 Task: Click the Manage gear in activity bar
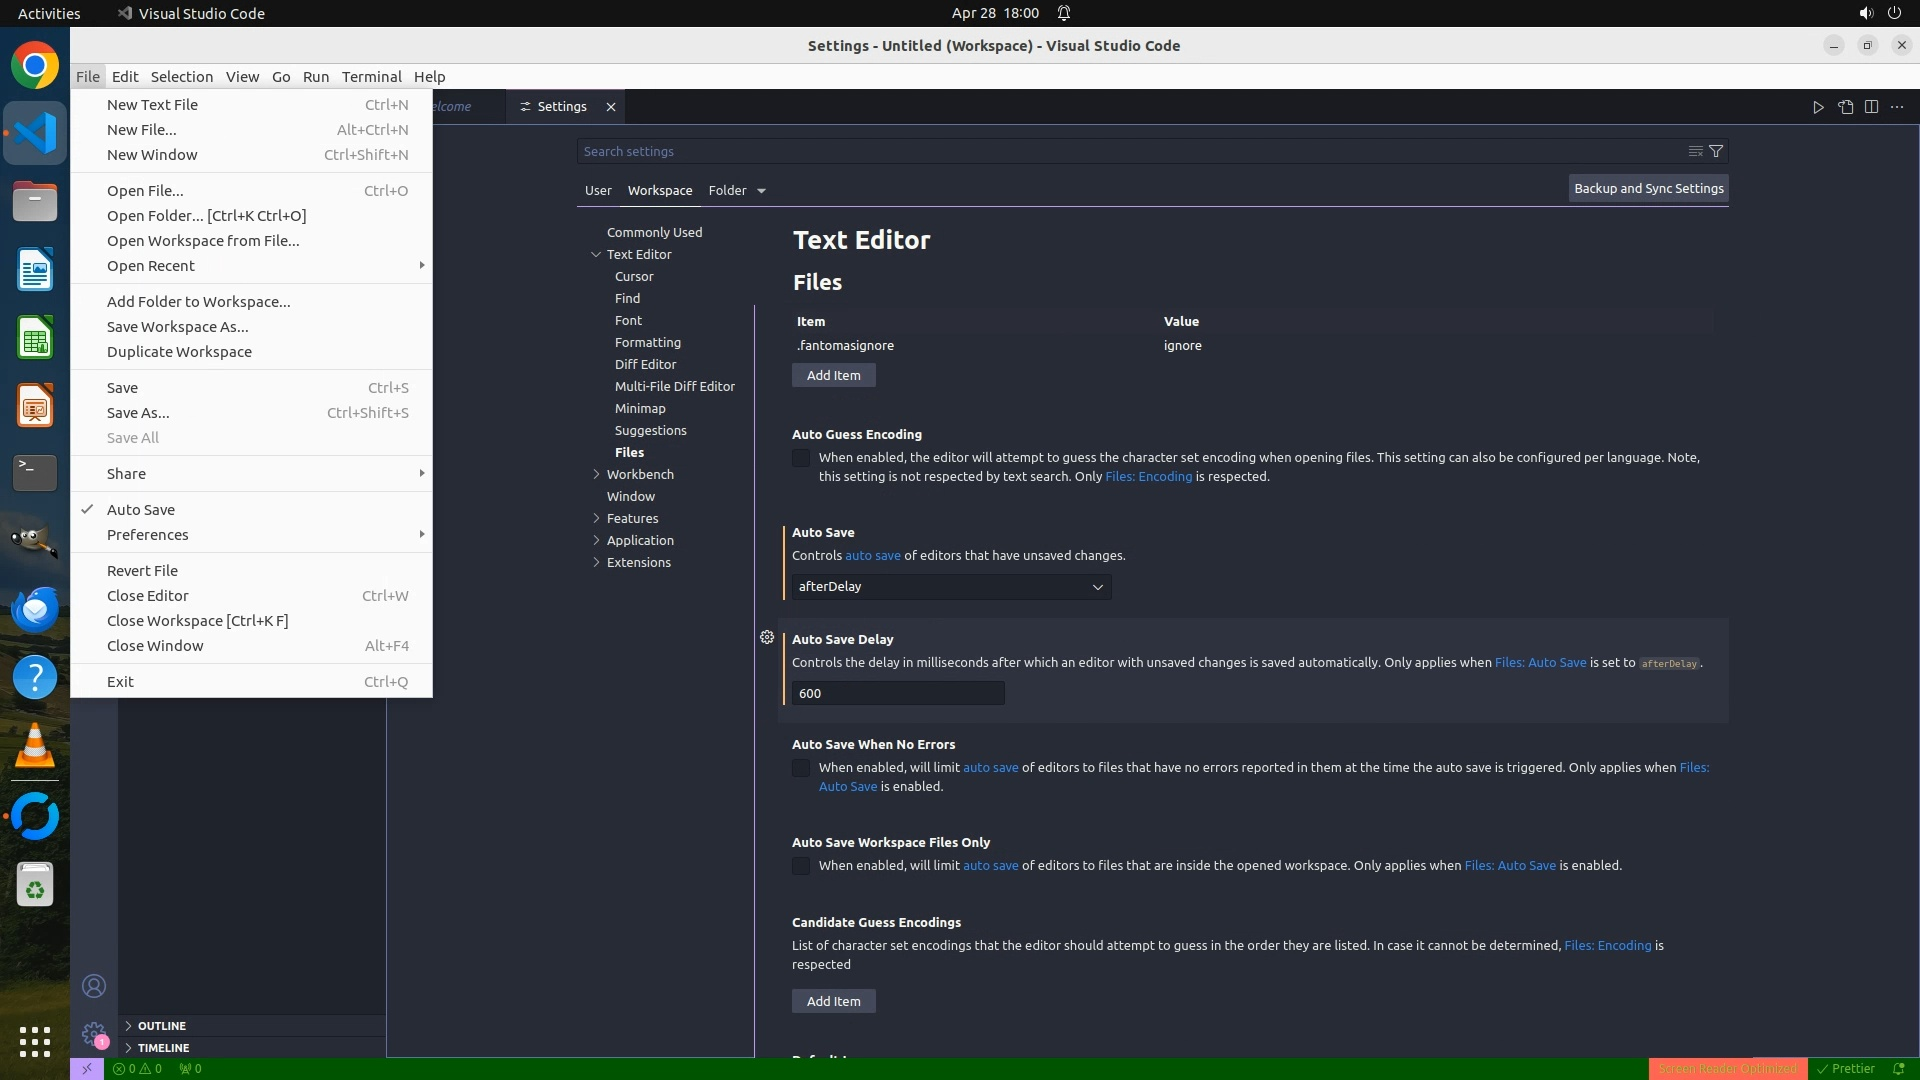(94, 1034)
